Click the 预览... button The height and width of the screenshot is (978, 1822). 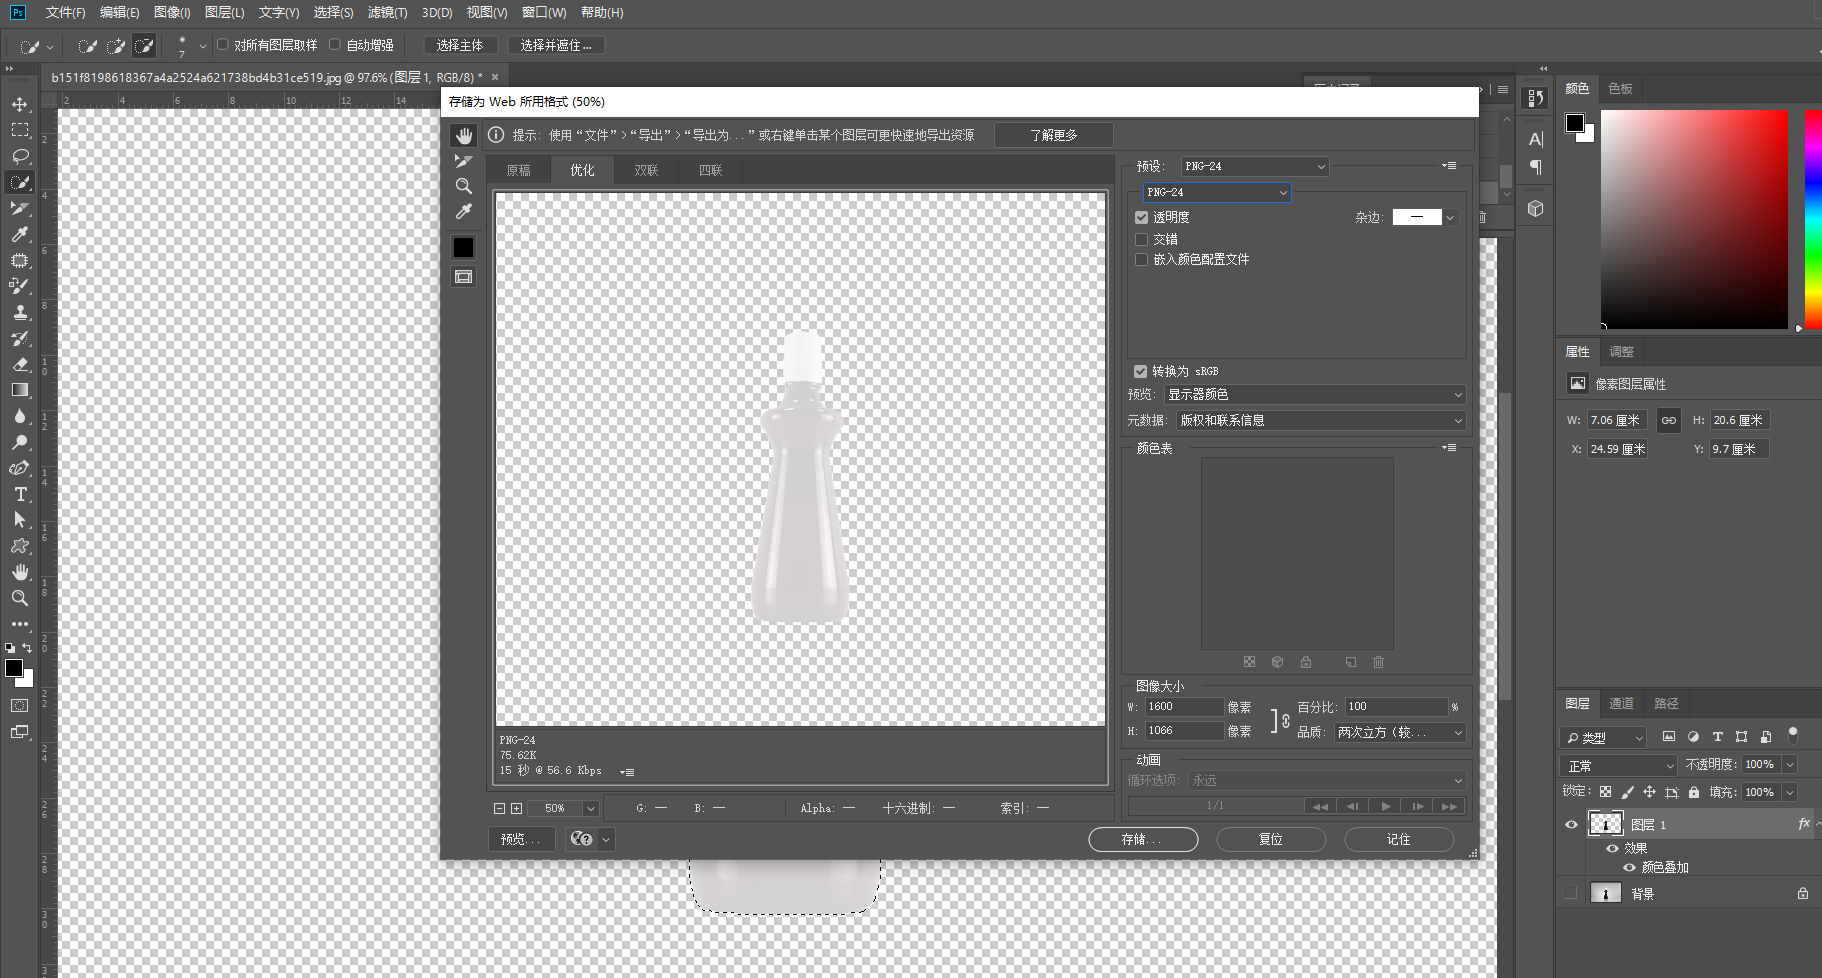522,839
